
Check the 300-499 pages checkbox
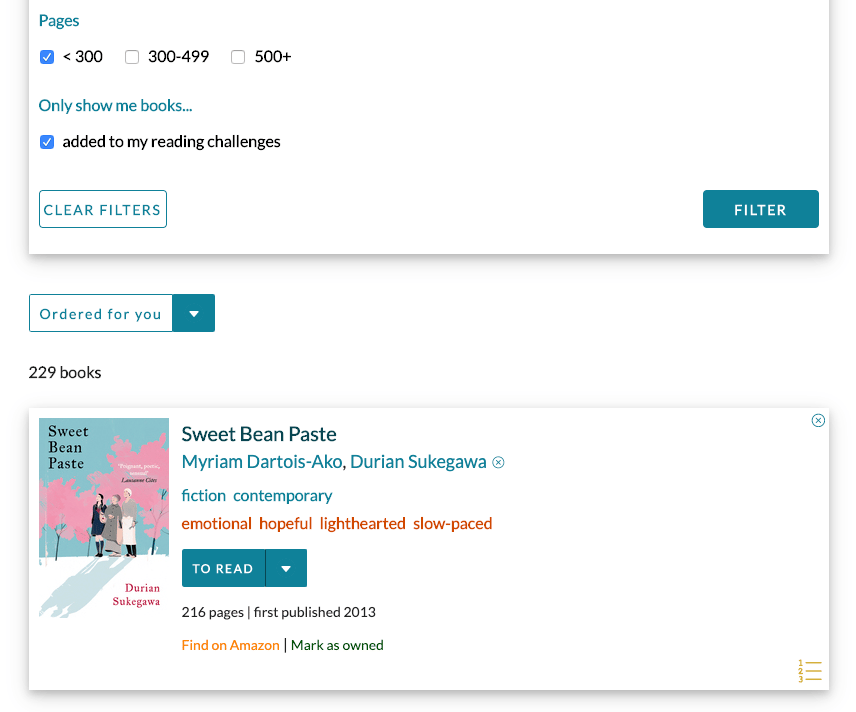tap(132, 57)
